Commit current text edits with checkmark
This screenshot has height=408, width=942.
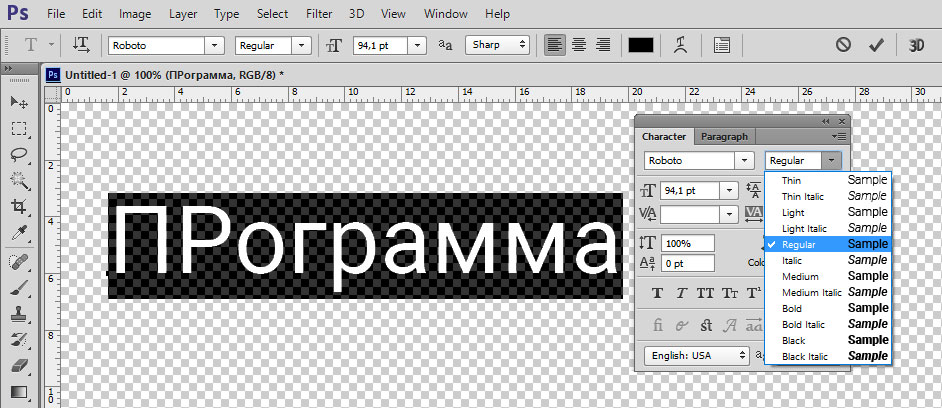(x=877, y=44)
